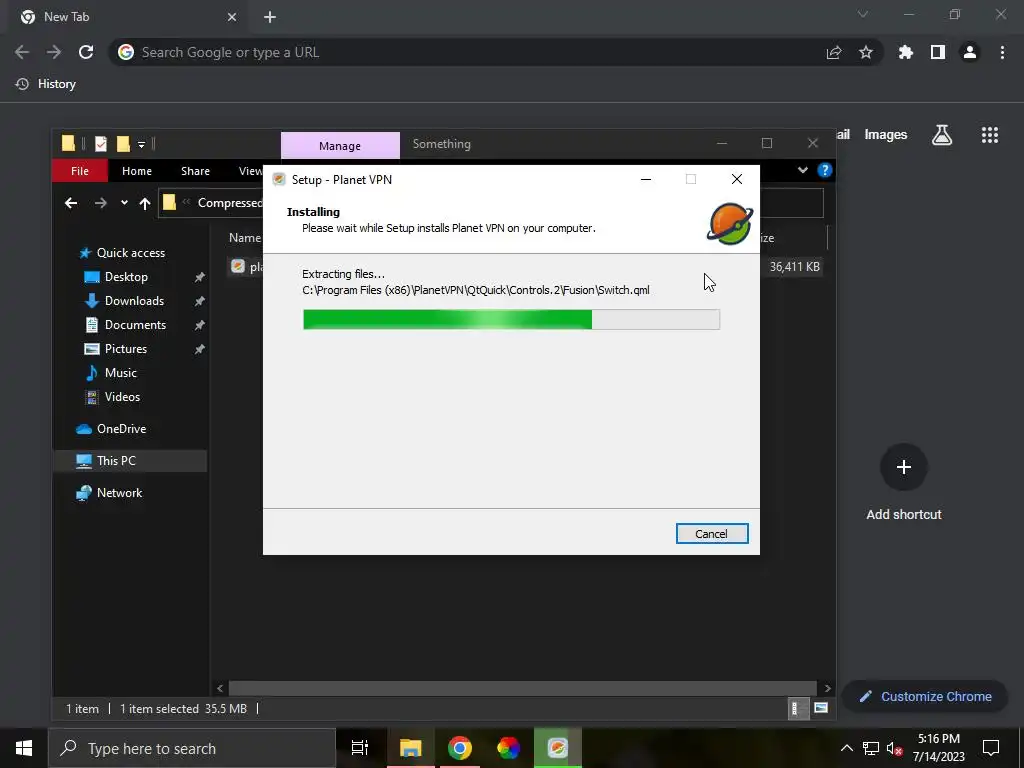Cancel the Planet VPN installation
The width and height of the screenshot is (1024, 768).
711,534
